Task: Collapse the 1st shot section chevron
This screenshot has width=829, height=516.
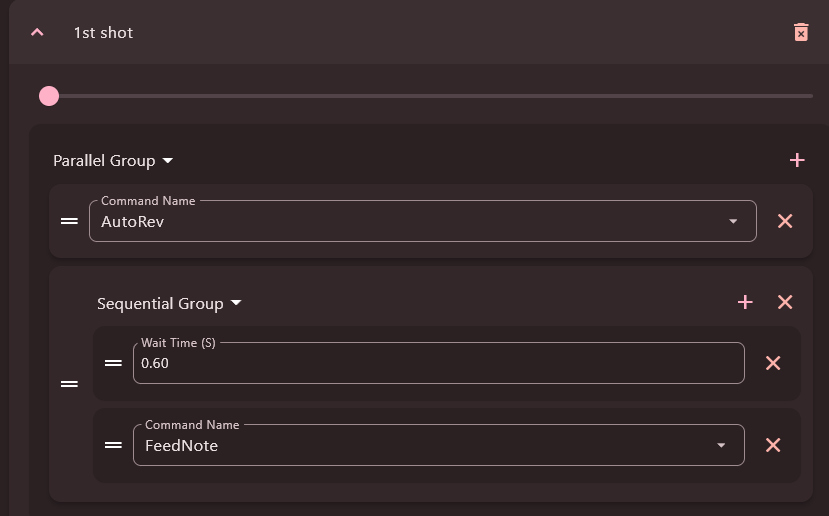Action: (37, 32)
